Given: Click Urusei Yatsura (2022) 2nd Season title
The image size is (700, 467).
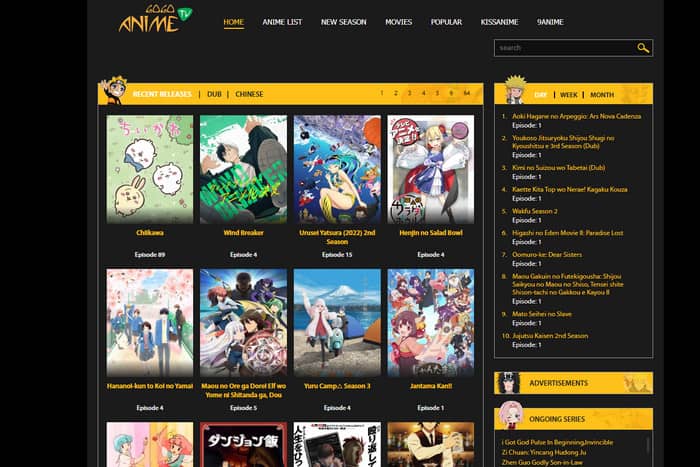Looking at the screenshot, I should point(337,237).
